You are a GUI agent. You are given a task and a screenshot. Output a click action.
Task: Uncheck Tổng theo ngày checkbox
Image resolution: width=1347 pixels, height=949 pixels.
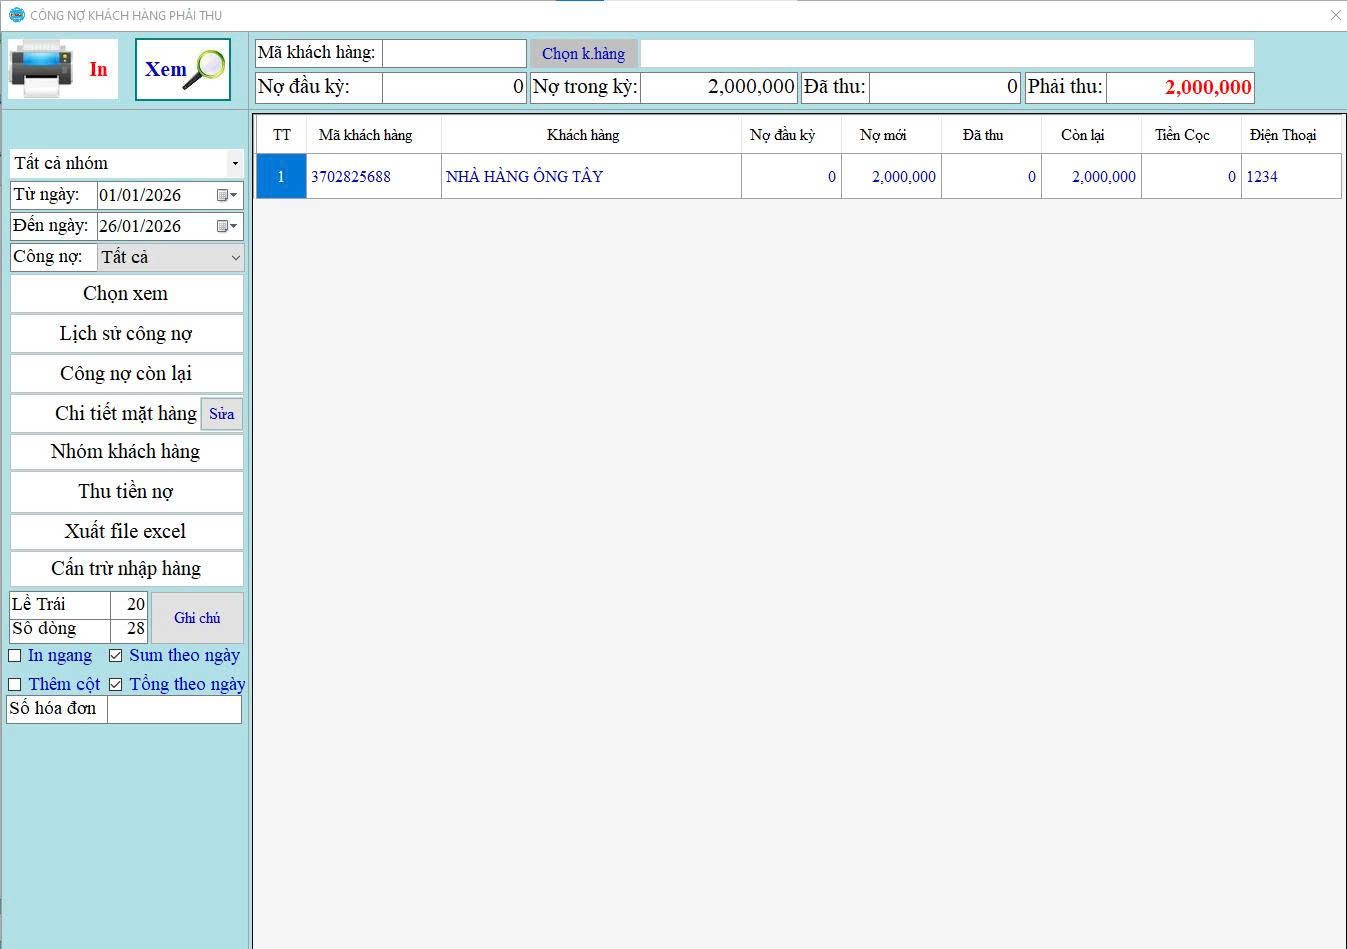click(116, 685)
